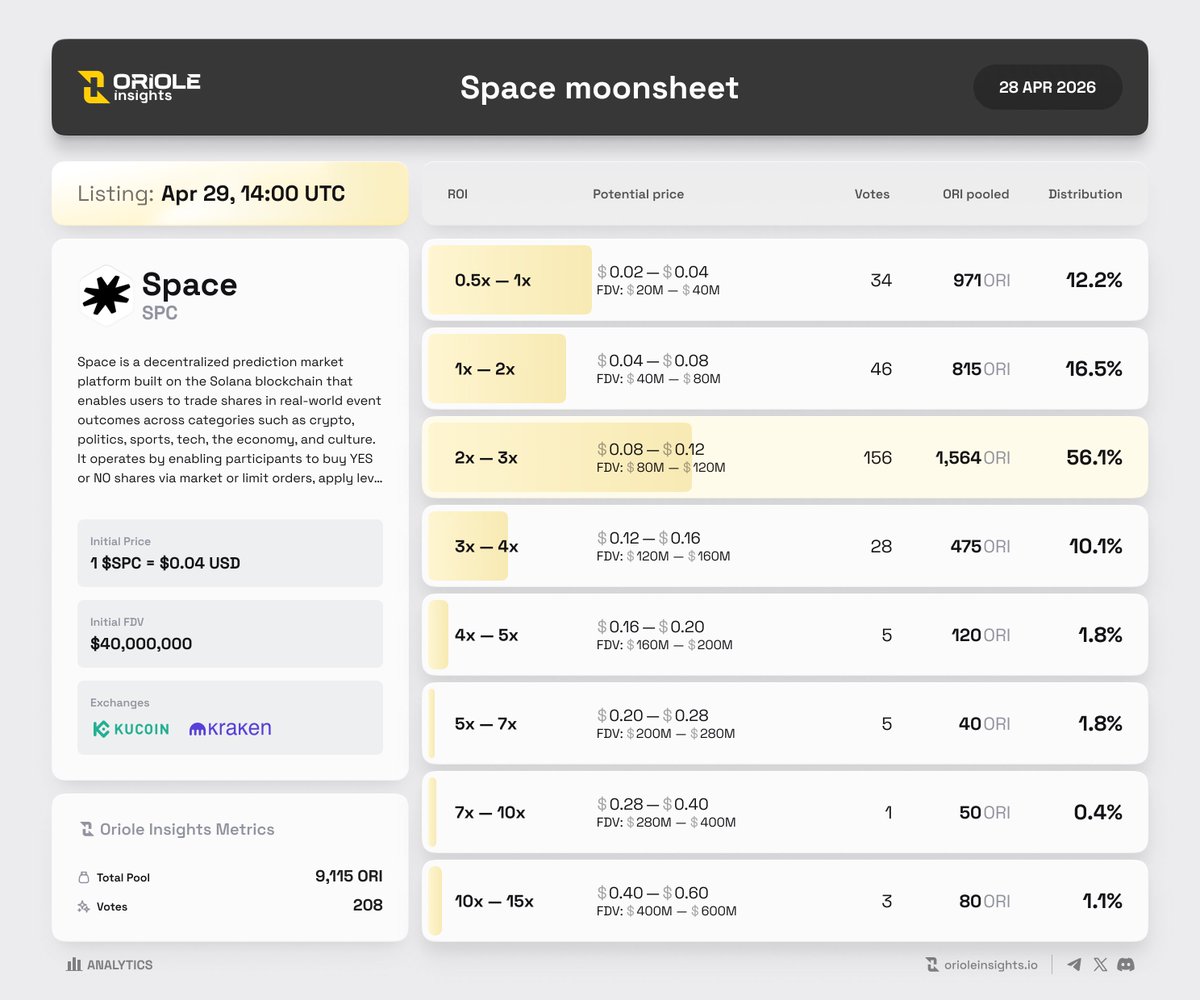Click the KuCoin exchange logo

click(131, 729)
